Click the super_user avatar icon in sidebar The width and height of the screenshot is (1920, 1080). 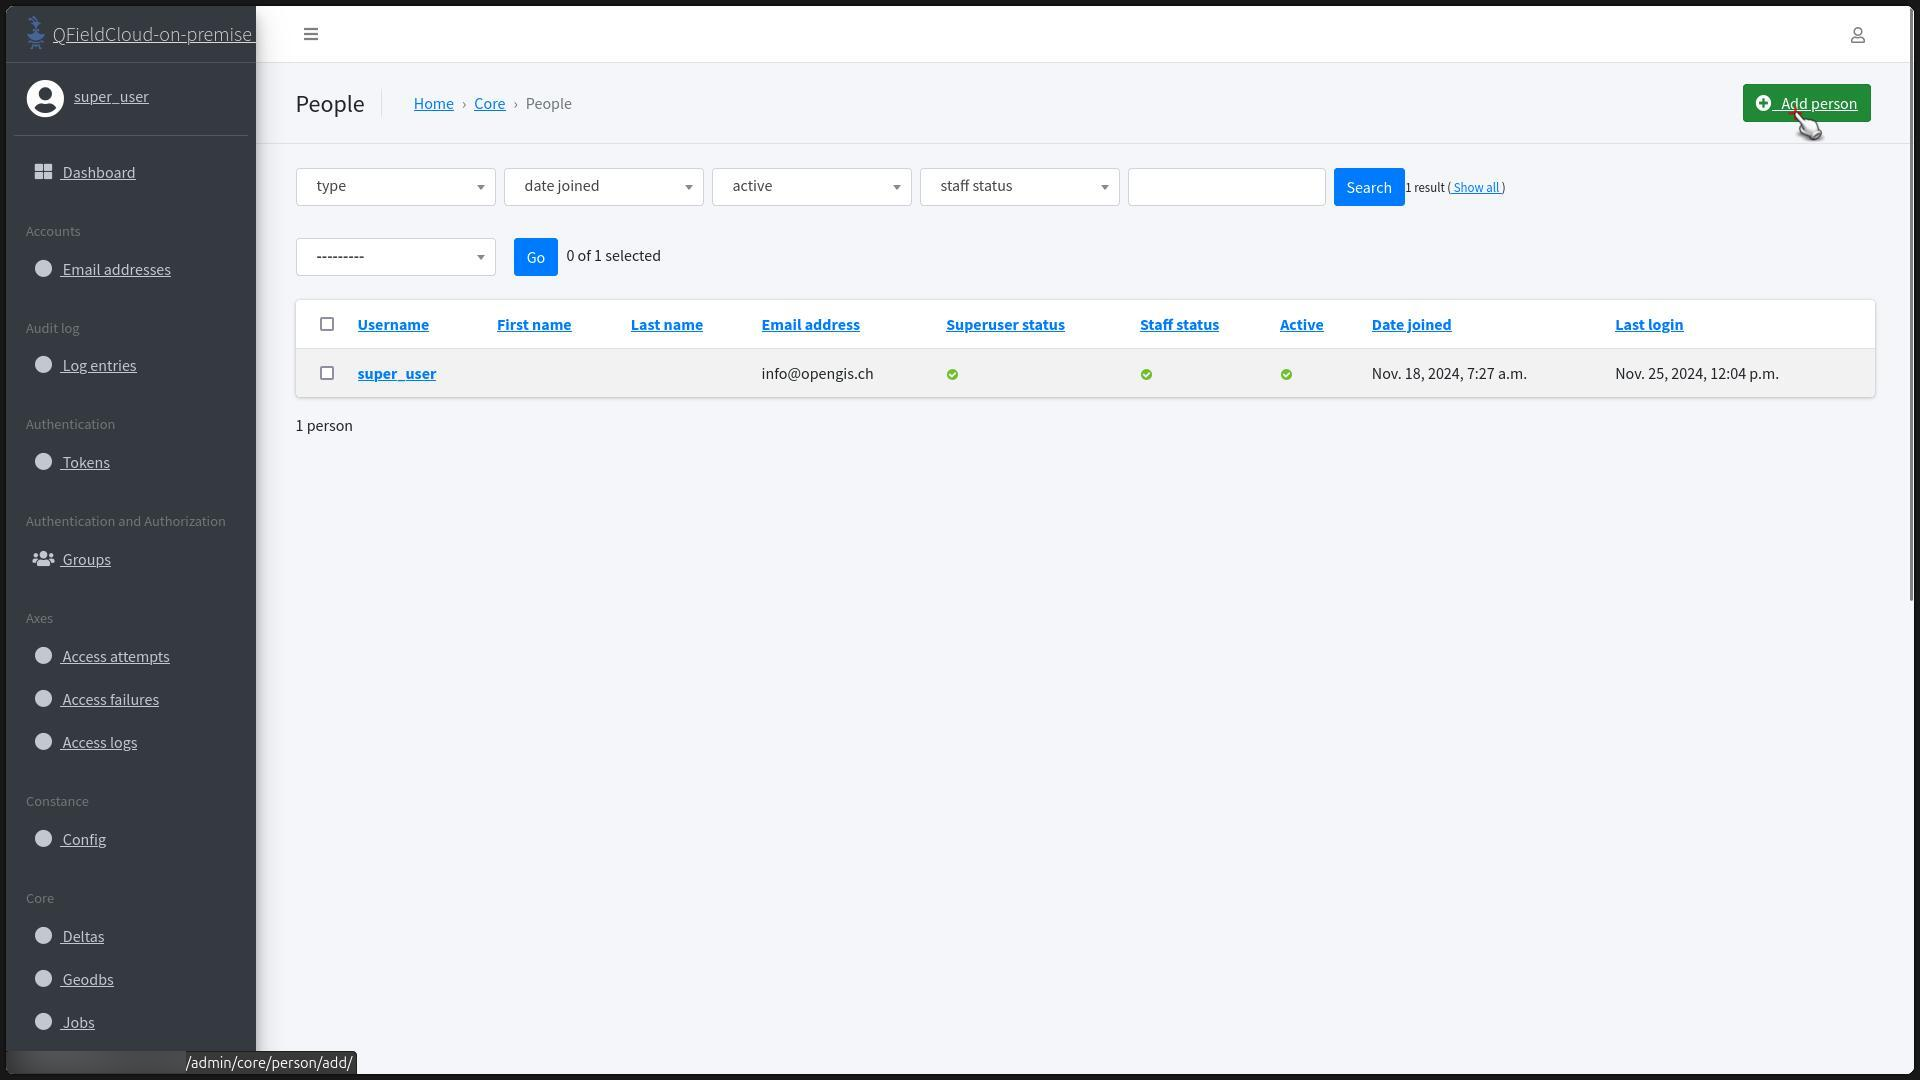[45, 98]
